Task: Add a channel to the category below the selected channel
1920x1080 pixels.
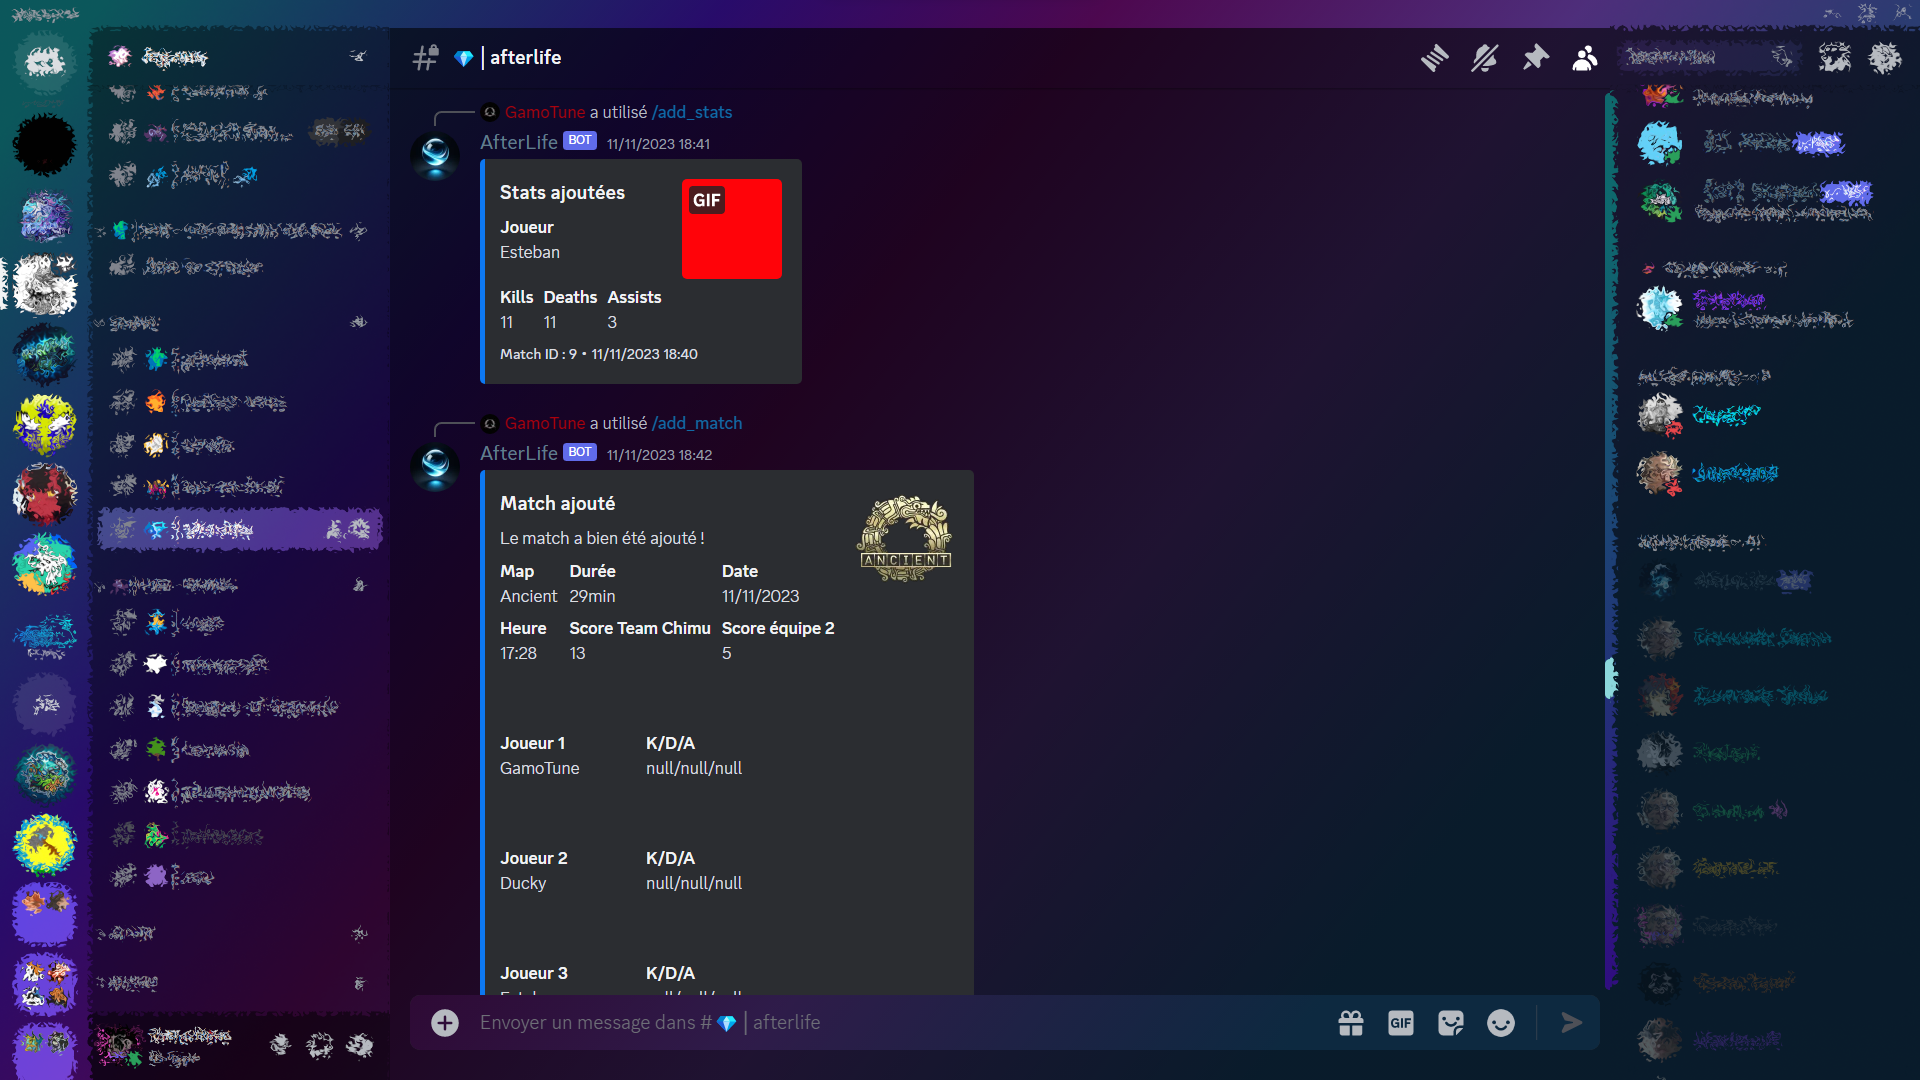Action: [x=359, y=585]
